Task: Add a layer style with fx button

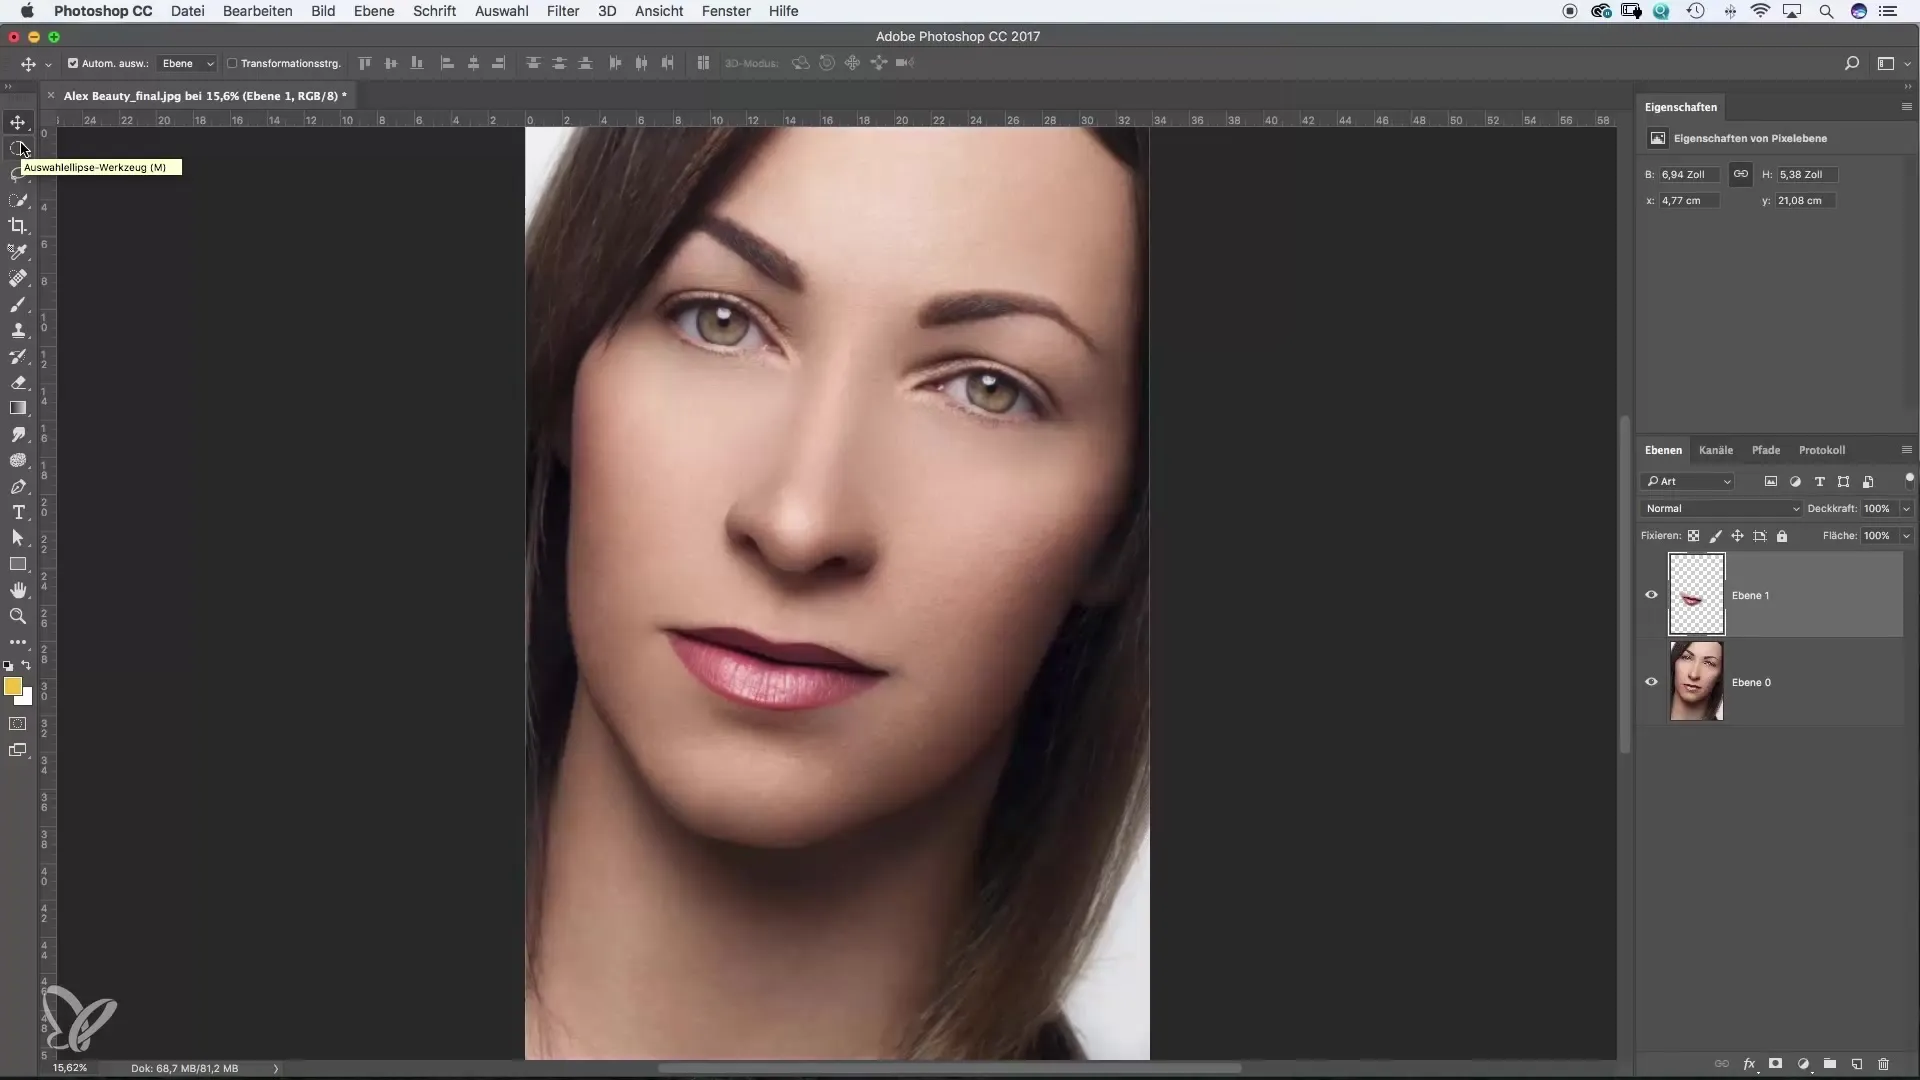Action: point(1749,1064)
